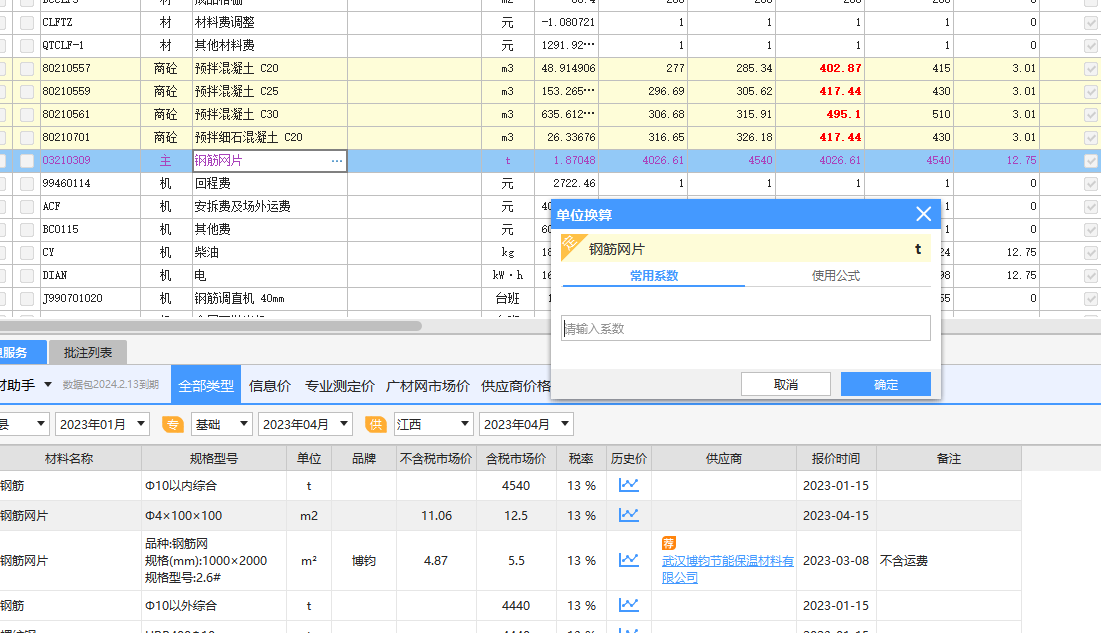Open history price chart for 博钧 钢筋网片 row
The width and height of the screenshot is (1101, 633).
coord(628,560)
